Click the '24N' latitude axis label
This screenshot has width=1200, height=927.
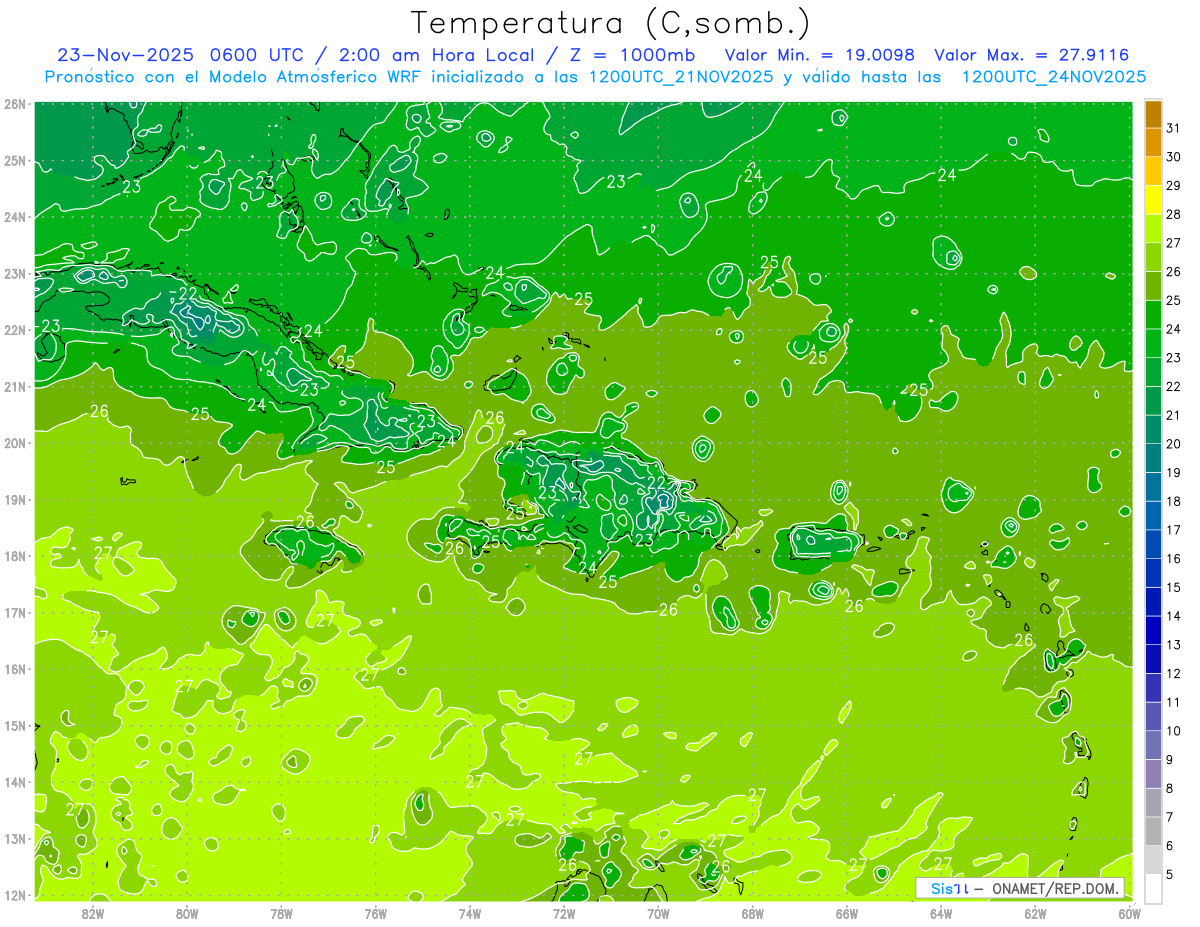click(15, 217)
